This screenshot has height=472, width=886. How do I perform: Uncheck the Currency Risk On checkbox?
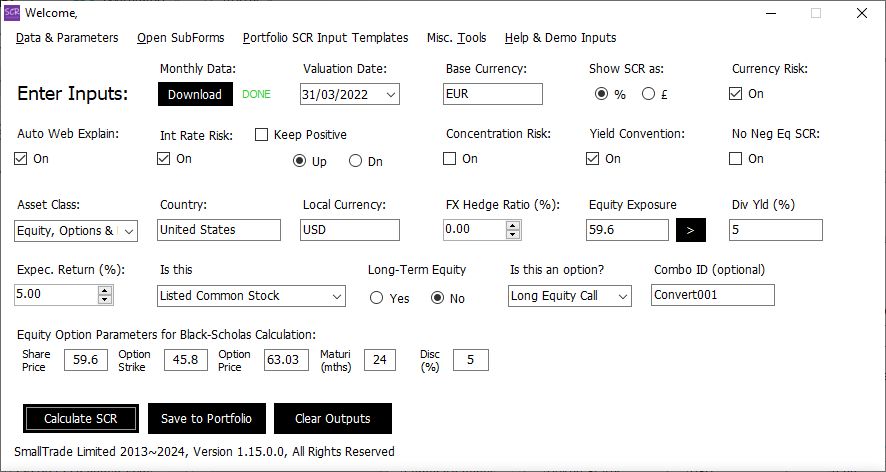[736, 94]
